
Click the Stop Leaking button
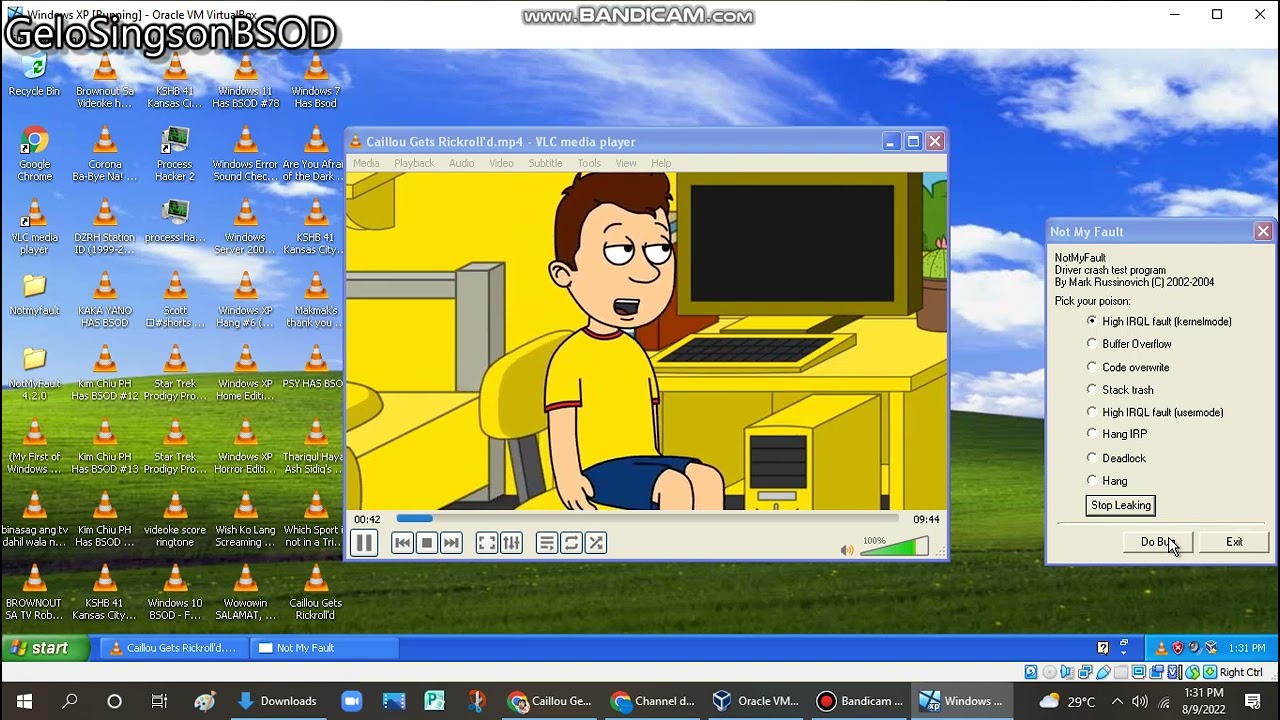(1121, 505)
